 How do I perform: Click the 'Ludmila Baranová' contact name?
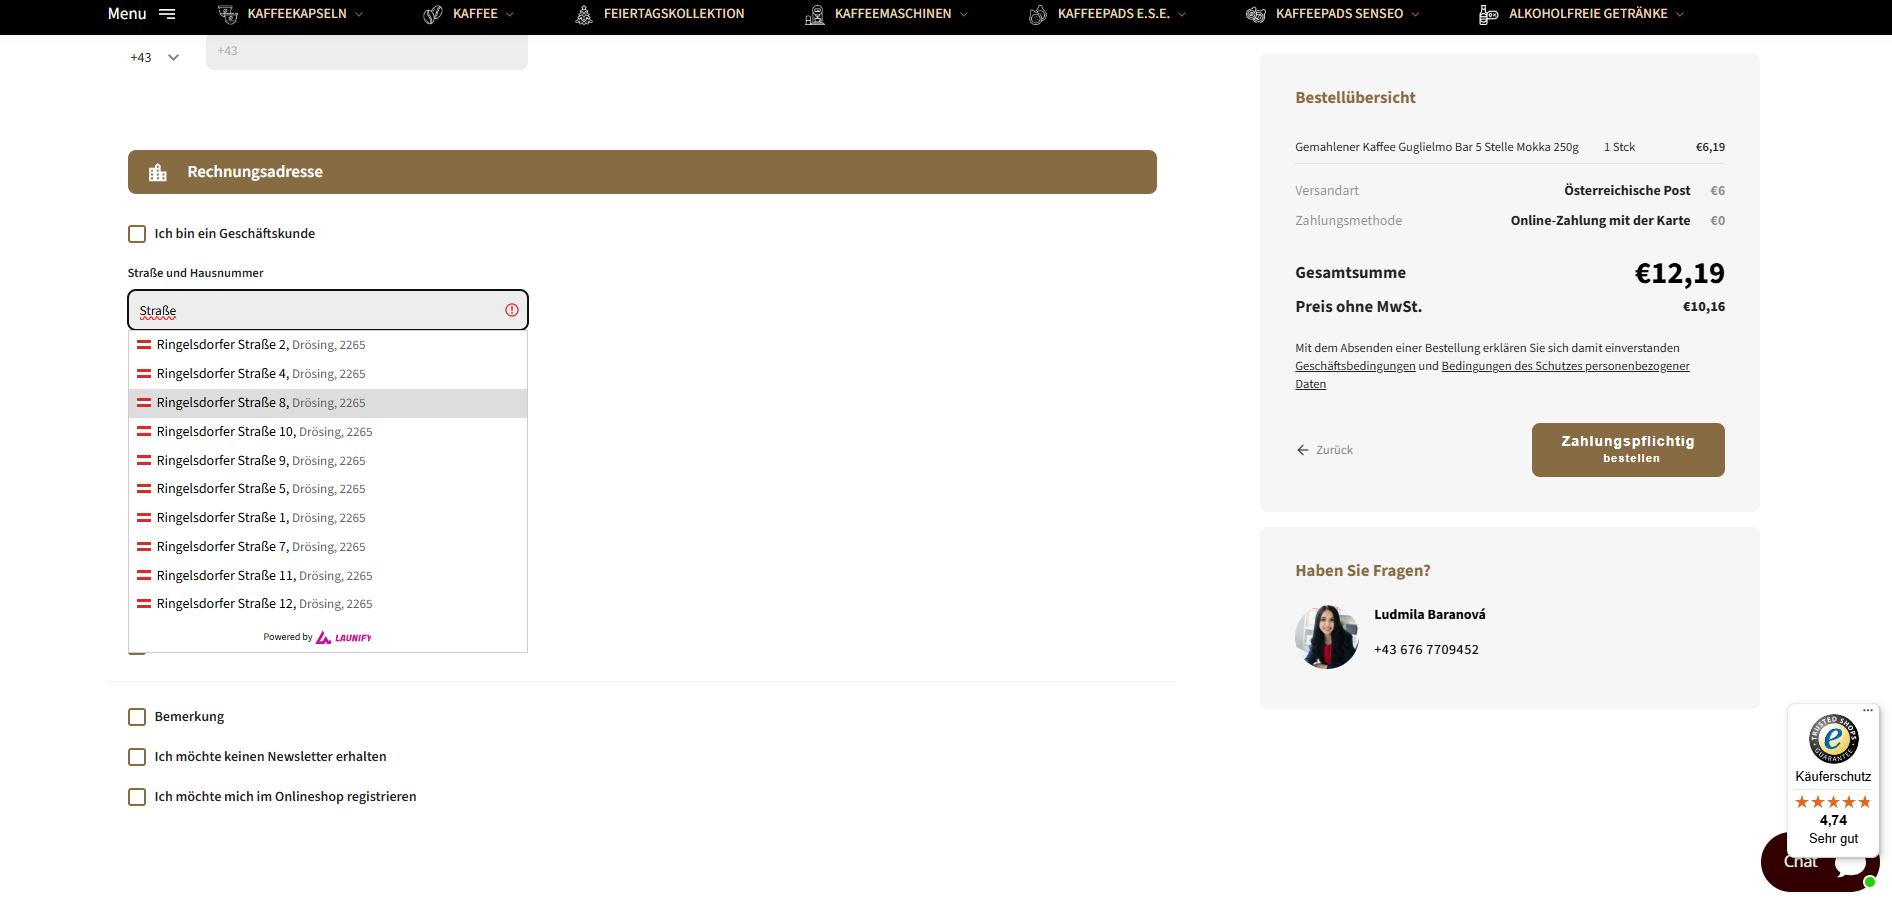[1430, 615]
